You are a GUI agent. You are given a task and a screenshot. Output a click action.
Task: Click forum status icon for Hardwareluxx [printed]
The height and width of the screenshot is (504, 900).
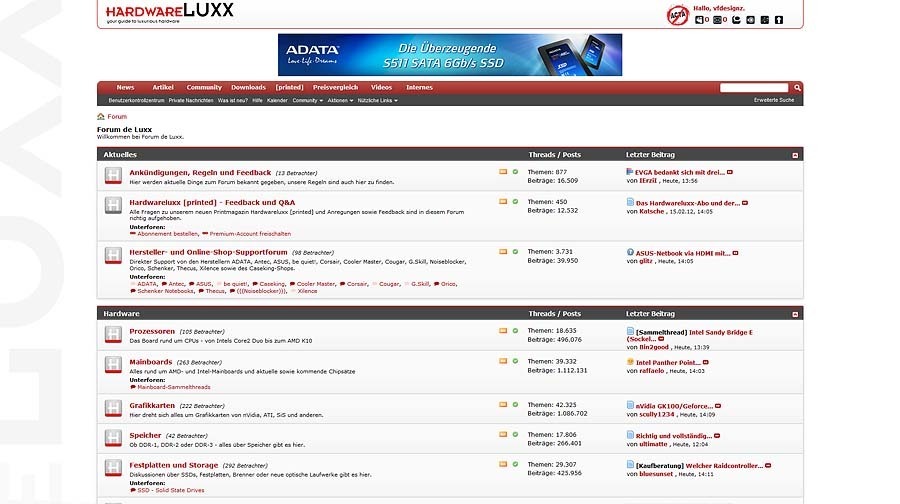113,206
